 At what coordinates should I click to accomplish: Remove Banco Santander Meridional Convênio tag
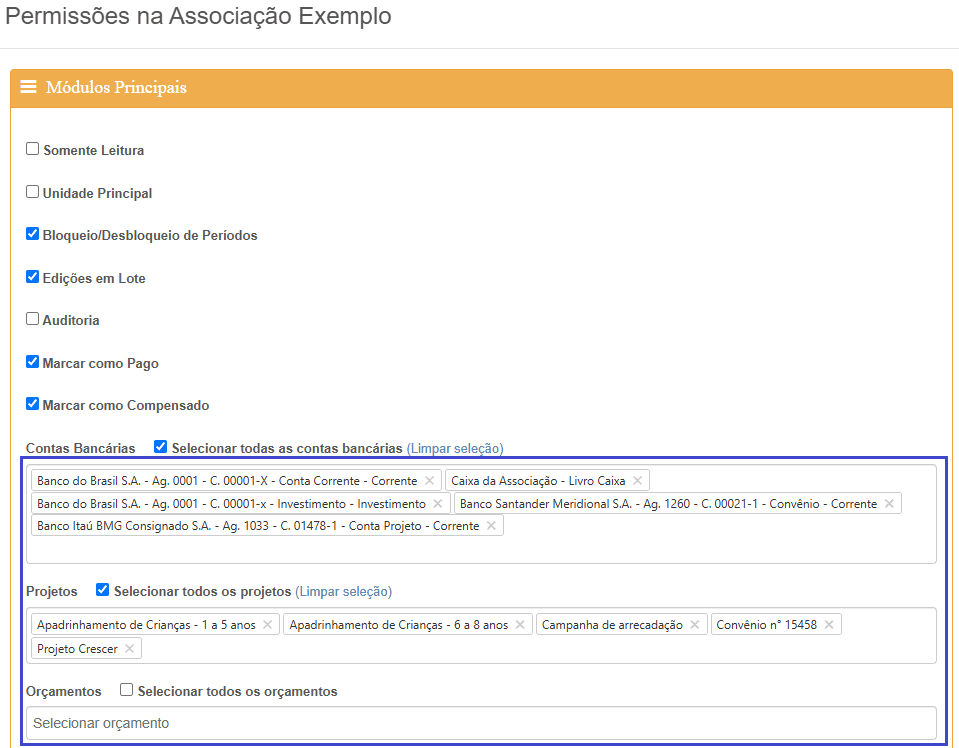click(889, 503)
